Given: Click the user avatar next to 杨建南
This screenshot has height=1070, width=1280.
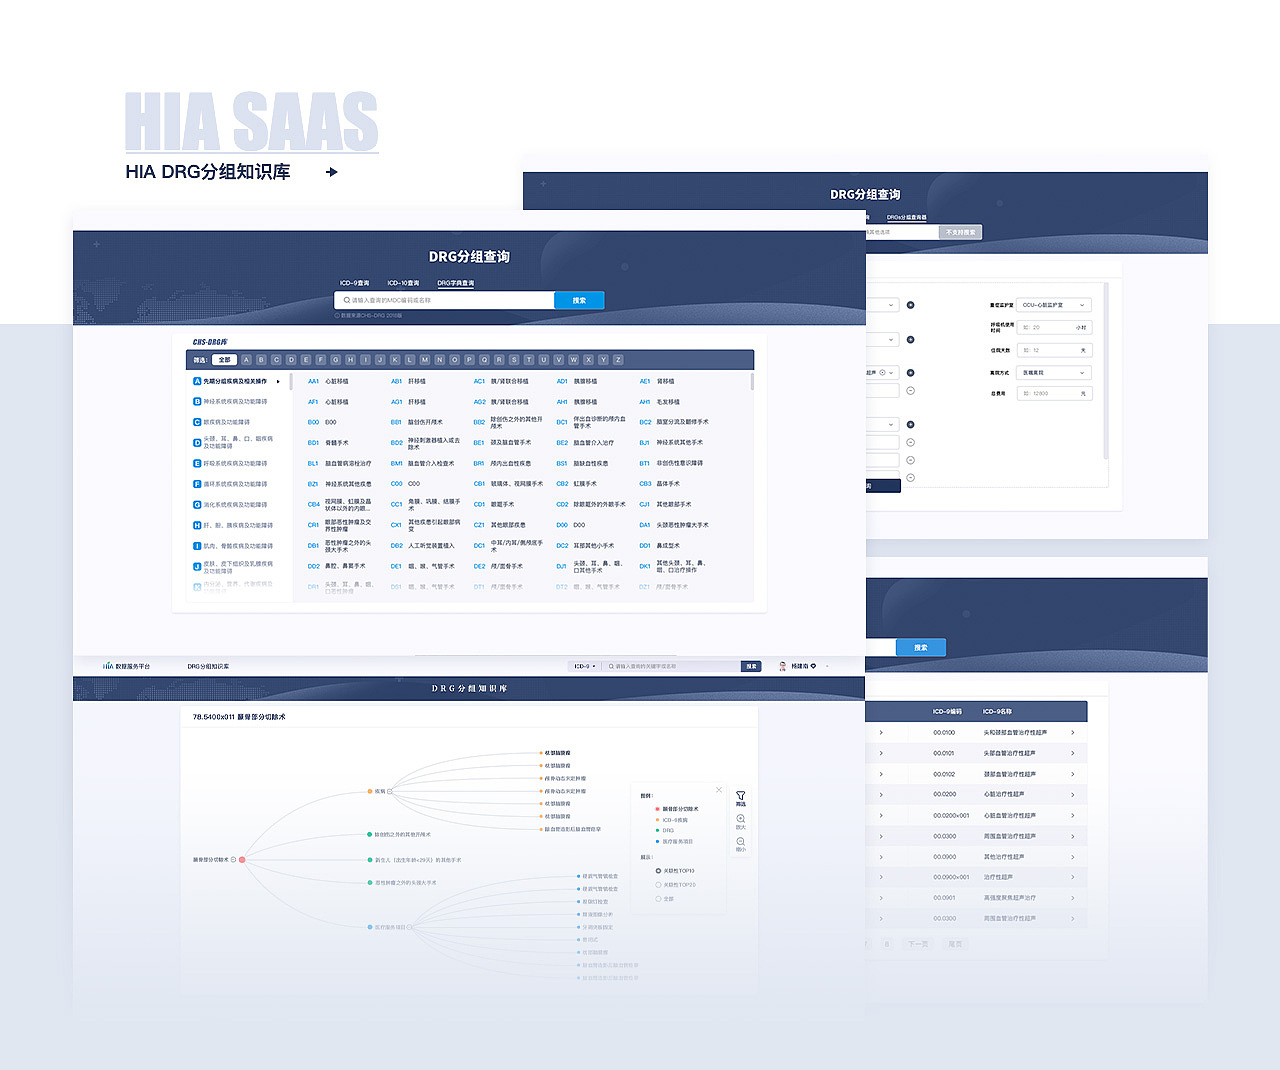Looking at the screenshot, I should pyautogui.click(x=782, y=666).
